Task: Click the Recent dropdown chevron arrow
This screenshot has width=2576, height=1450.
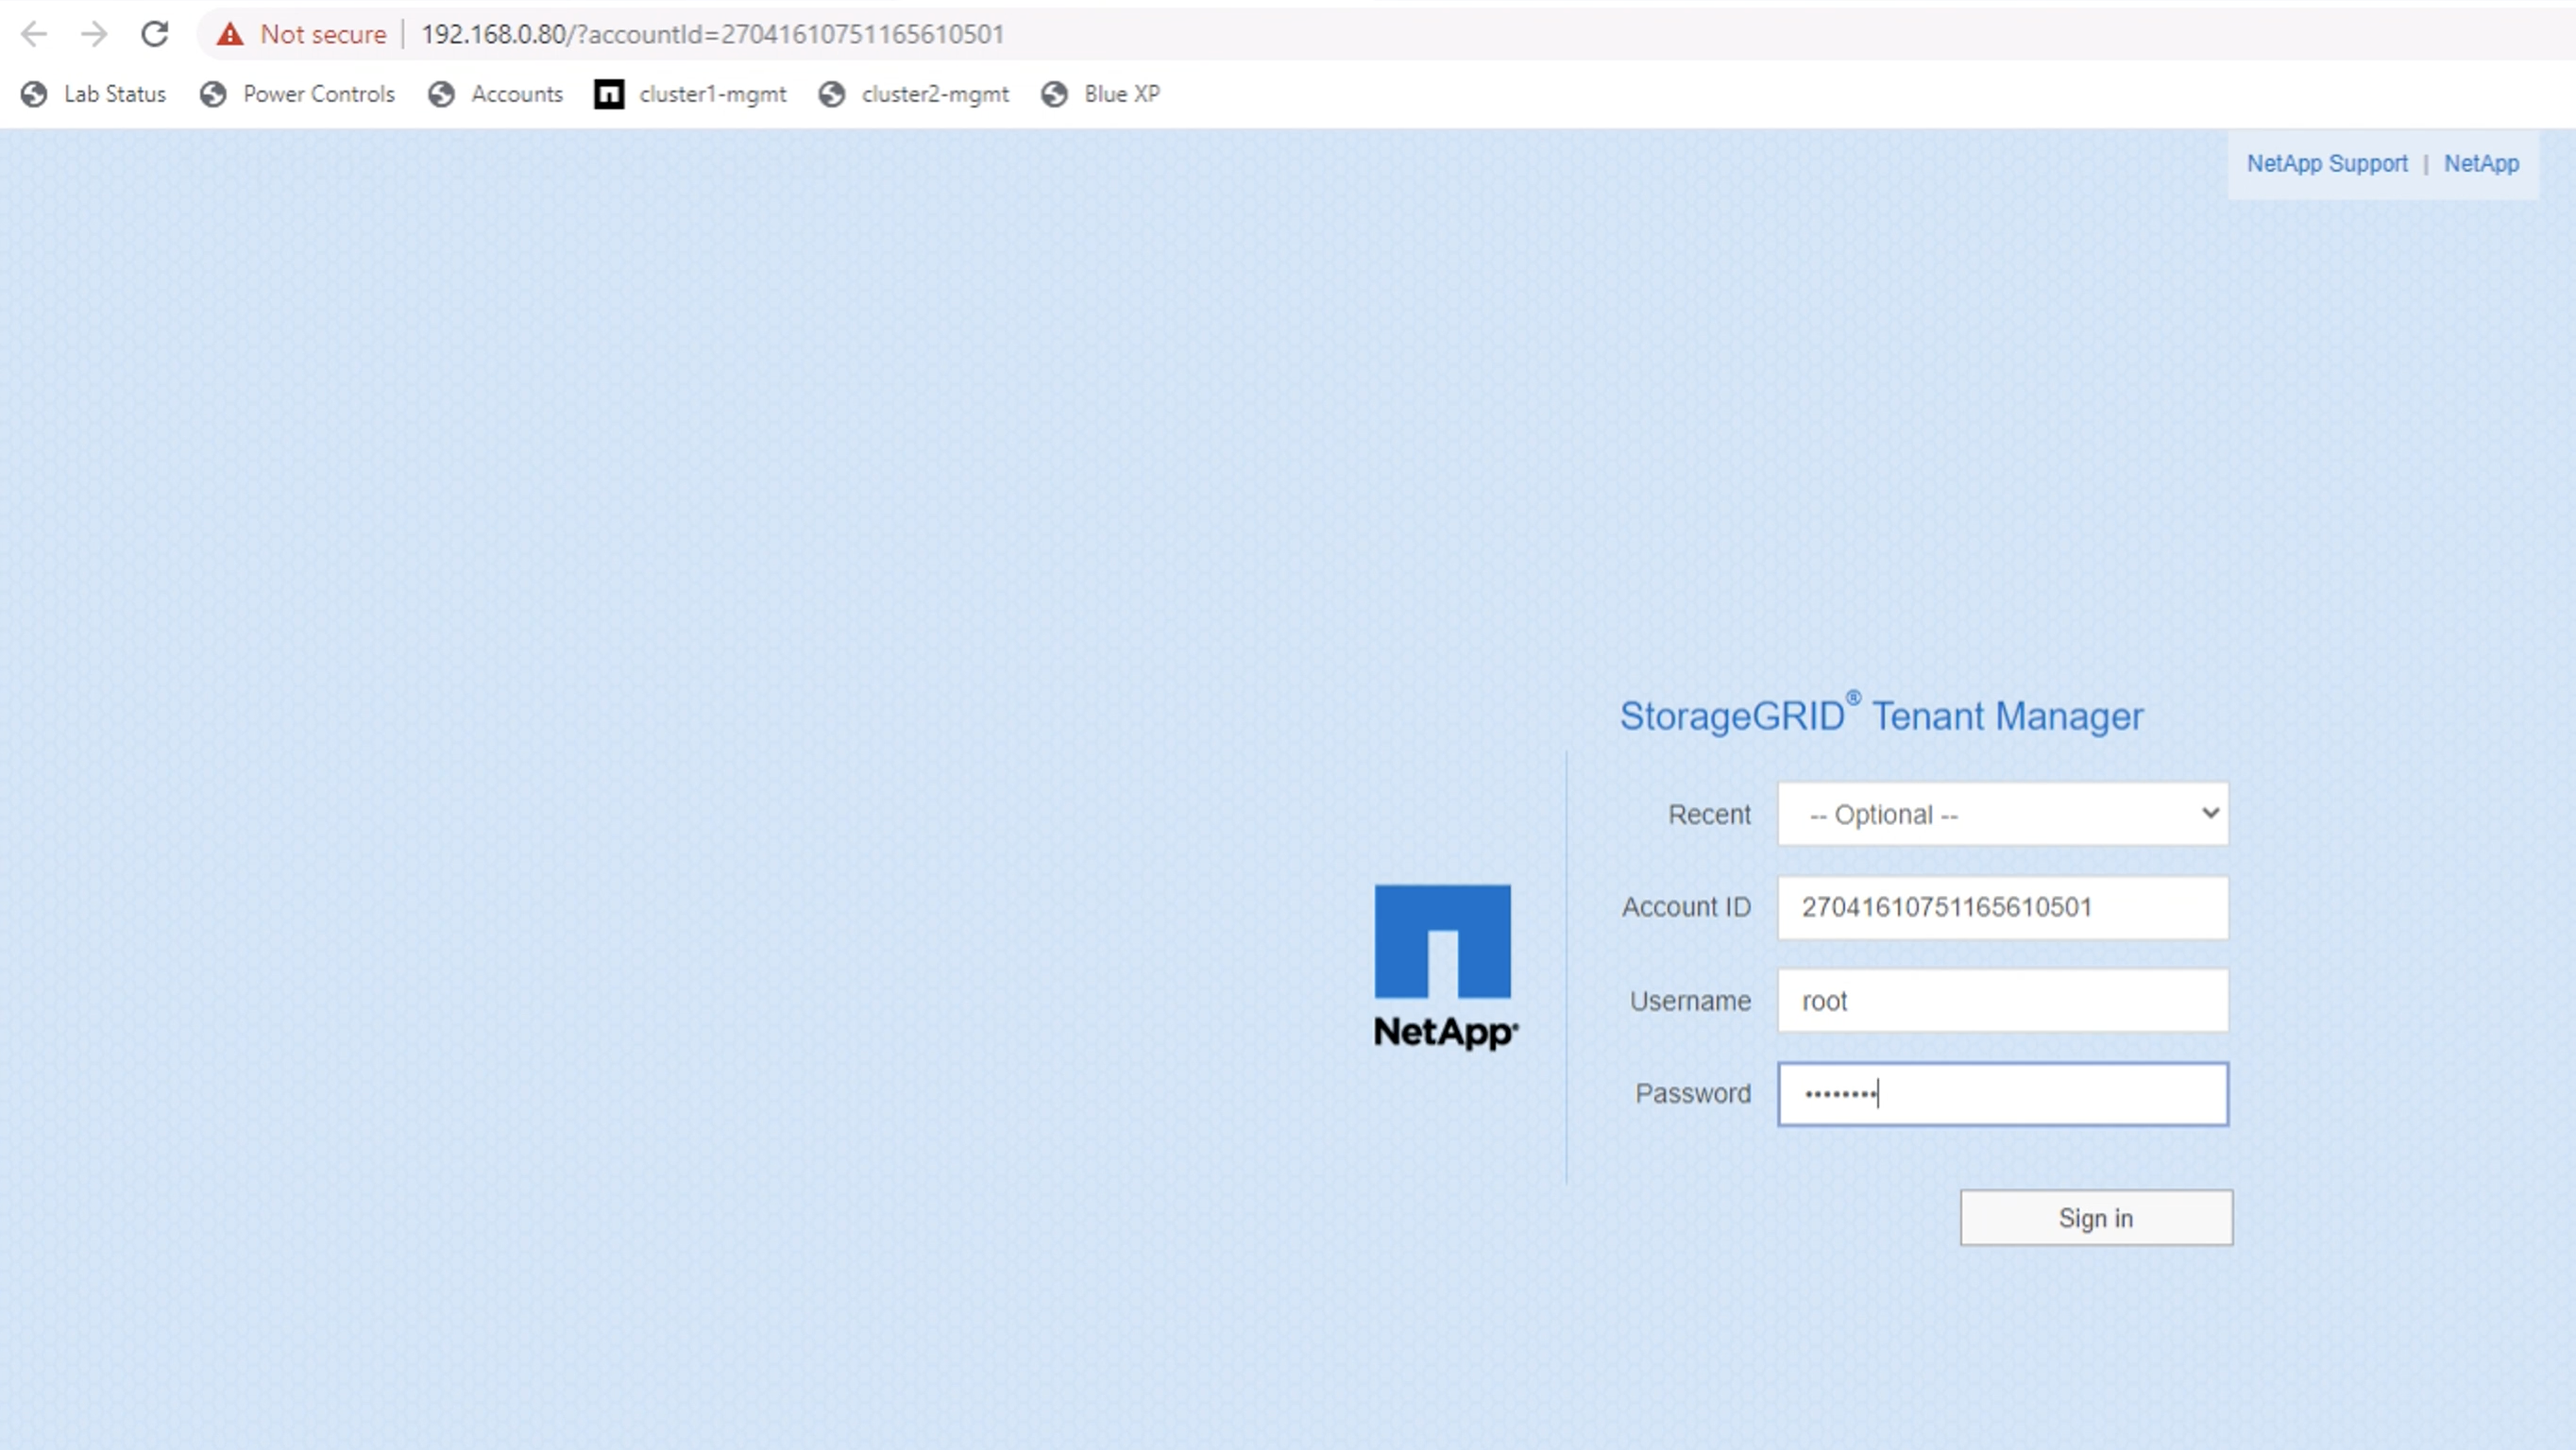Action: coord(2210,813)
